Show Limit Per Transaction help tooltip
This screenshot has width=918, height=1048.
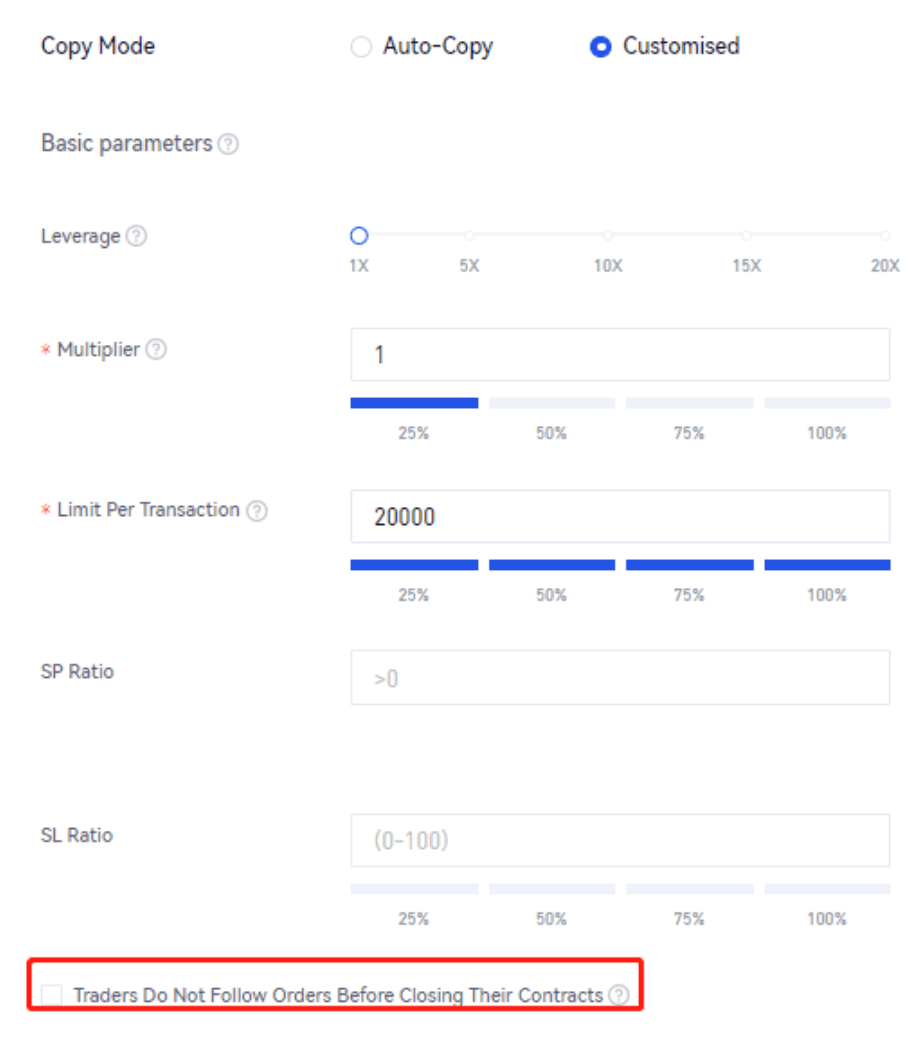click(257, 511)
